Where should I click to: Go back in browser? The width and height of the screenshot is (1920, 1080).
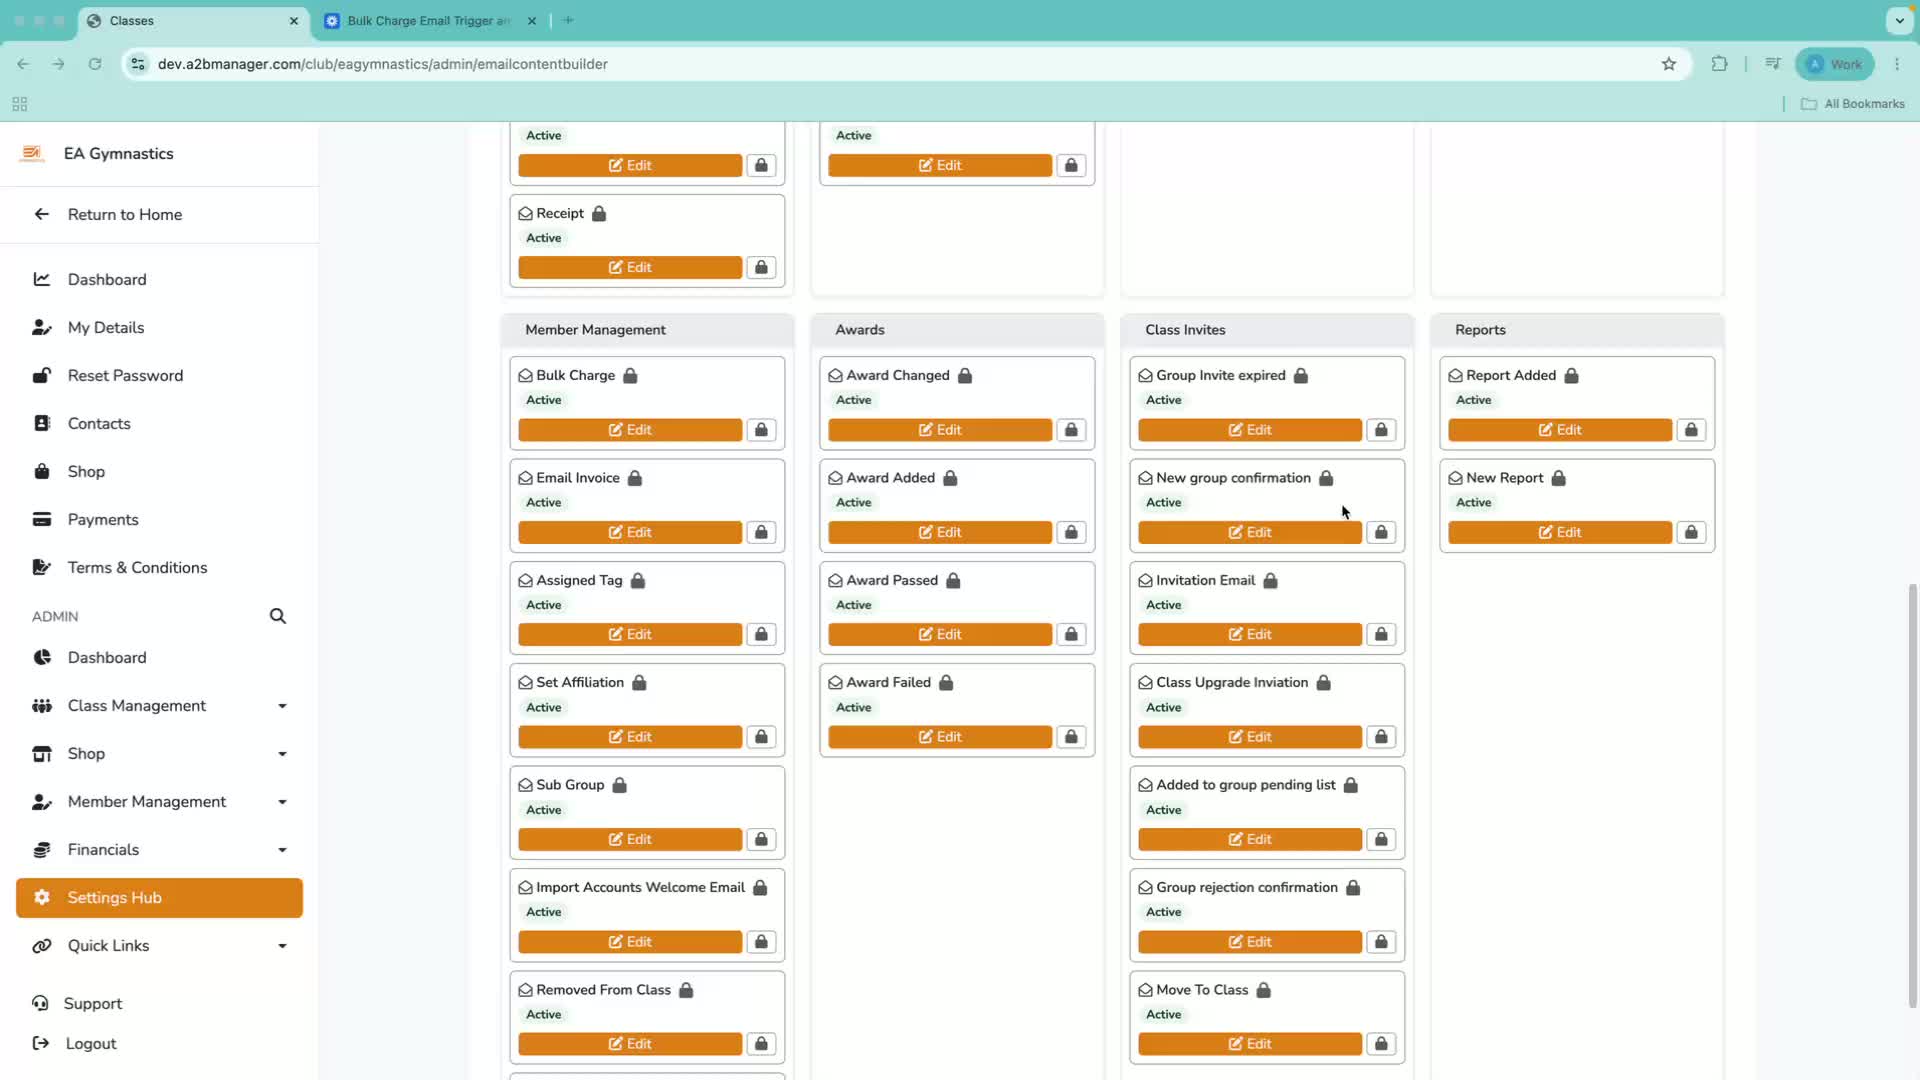point(23,64)
